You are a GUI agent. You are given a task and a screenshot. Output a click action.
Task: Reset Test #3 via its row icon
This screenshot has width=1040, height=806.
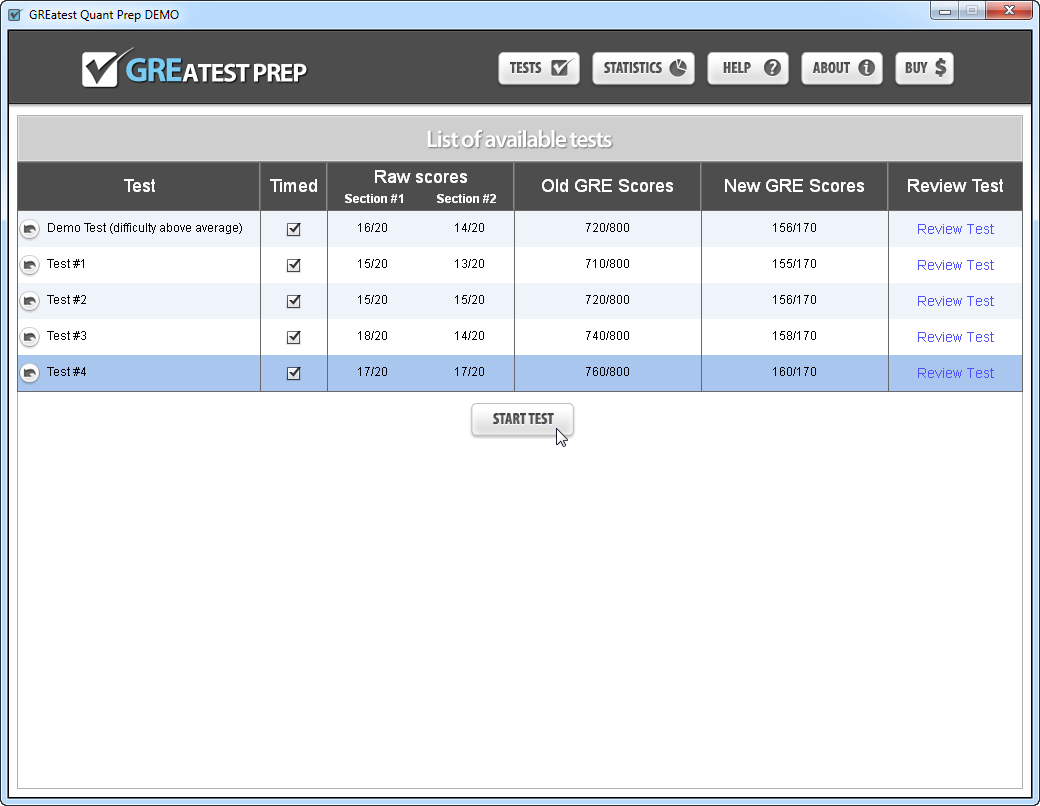30,337
